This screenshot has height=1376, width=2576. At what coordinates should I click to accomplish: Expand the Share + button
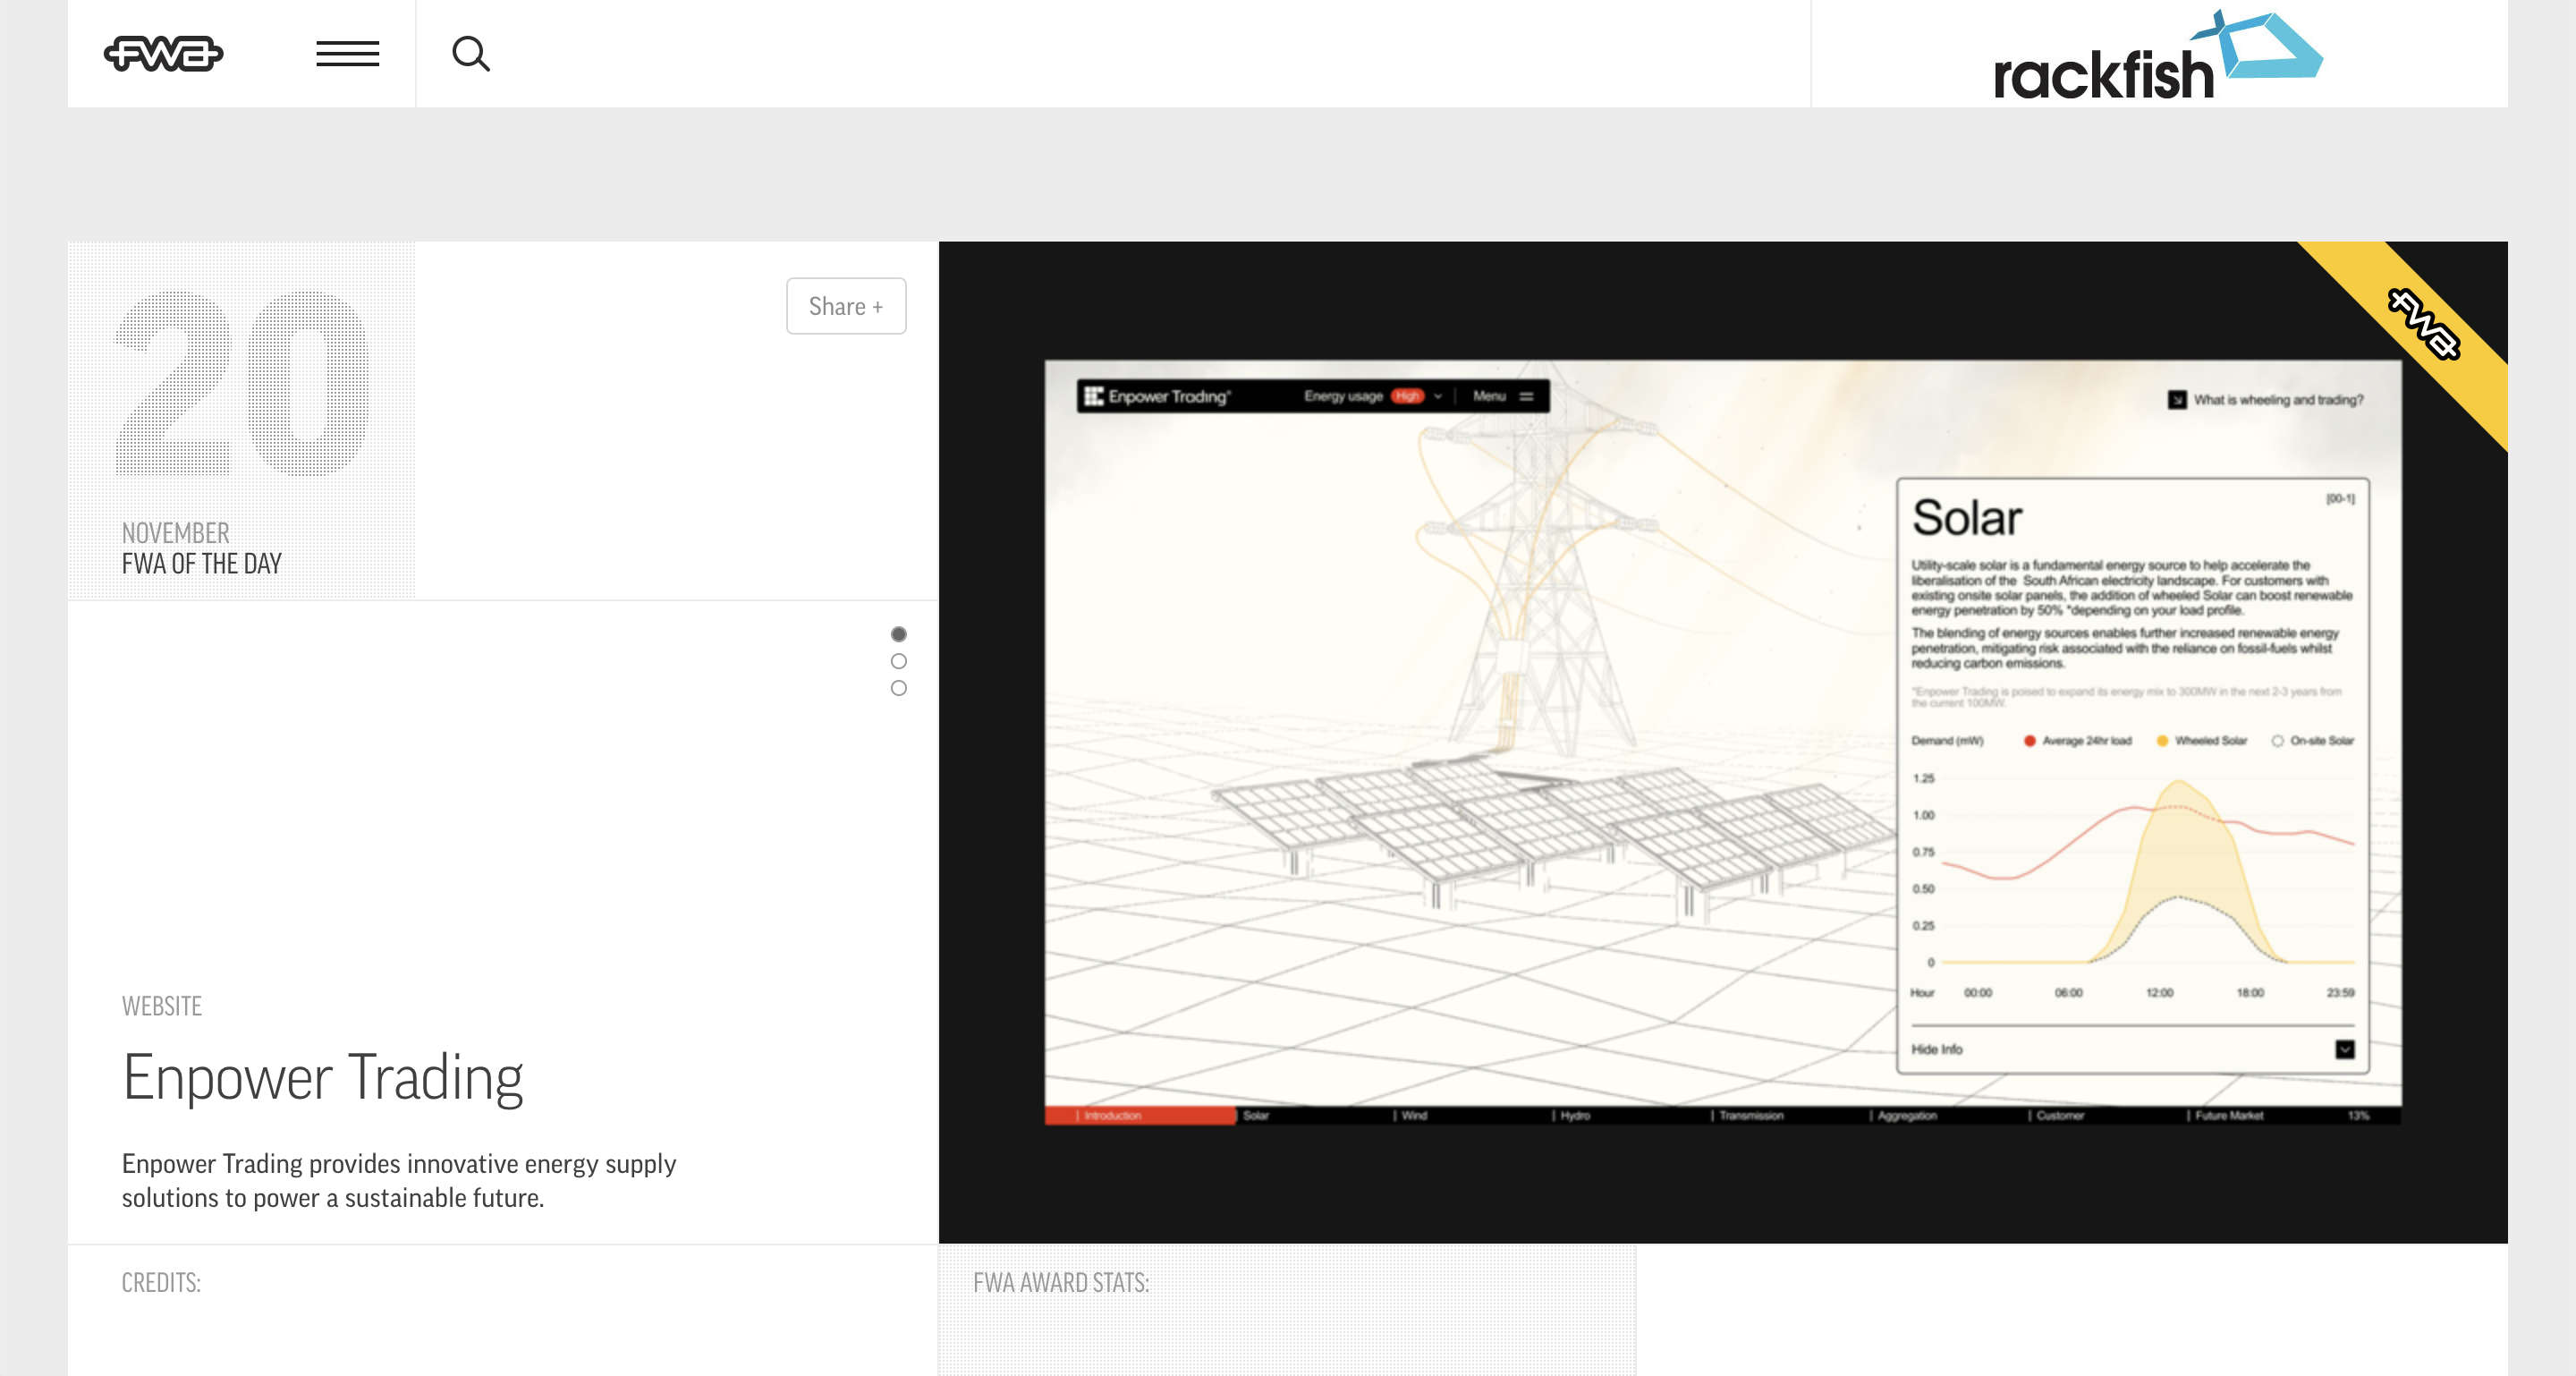(845, 306)
